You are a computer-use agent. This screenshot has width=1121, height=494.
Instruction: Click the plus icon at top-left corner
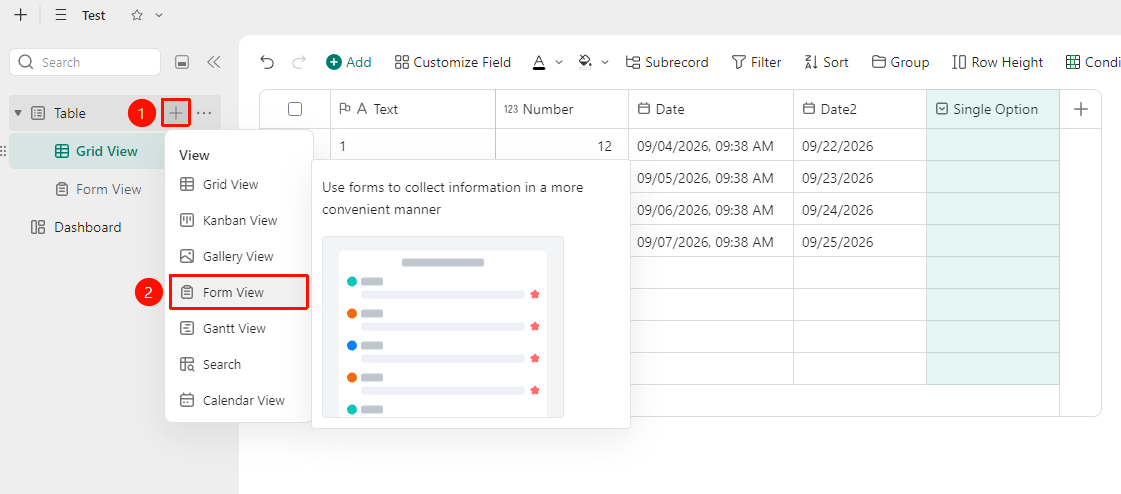pyautogui.click(x=21, y=15)
